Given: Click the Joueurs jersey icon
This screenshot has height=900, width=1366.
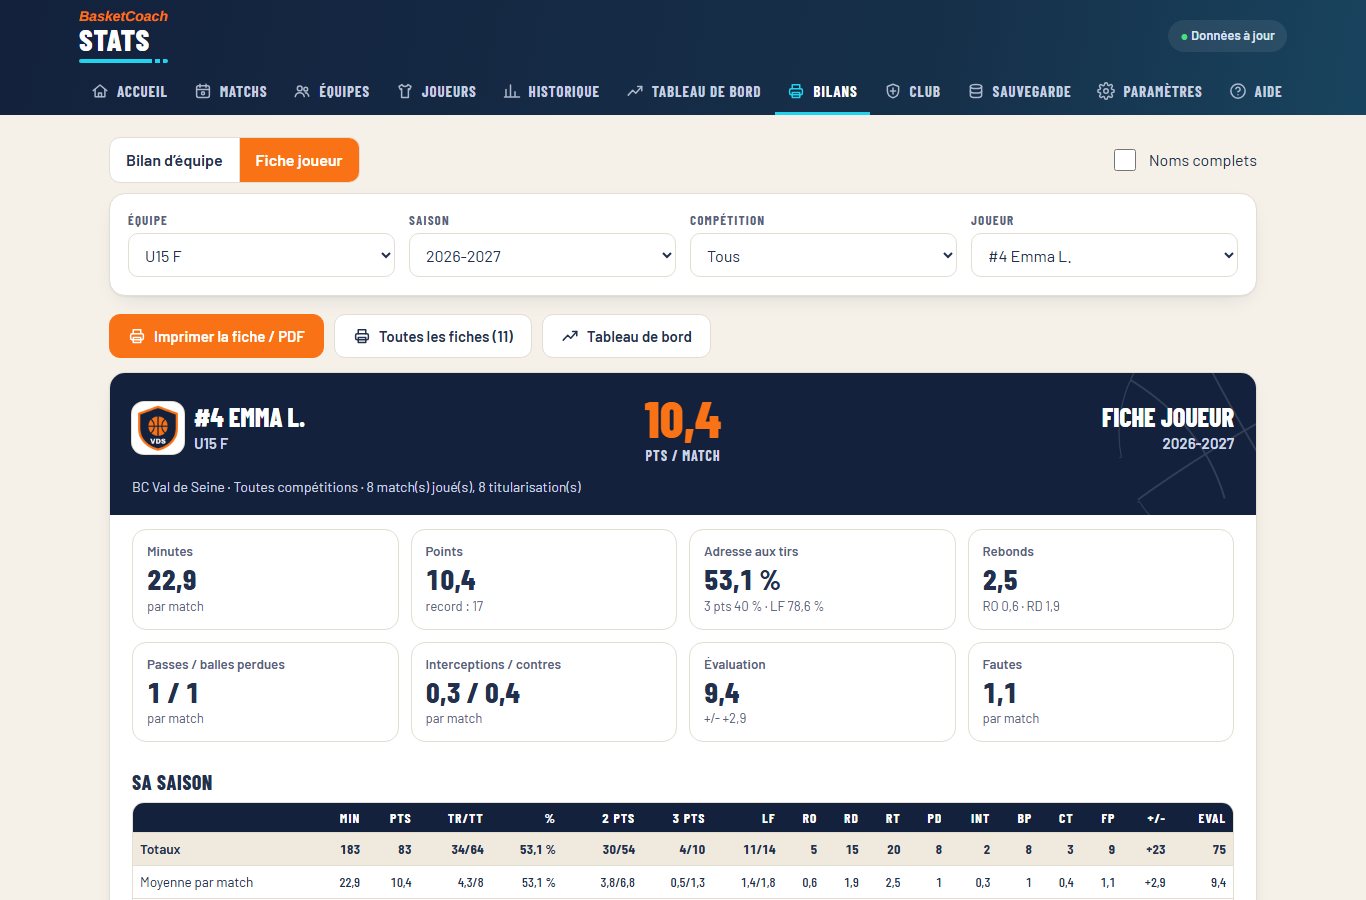Looking at the screenshot, I should [x=405, y=91].
